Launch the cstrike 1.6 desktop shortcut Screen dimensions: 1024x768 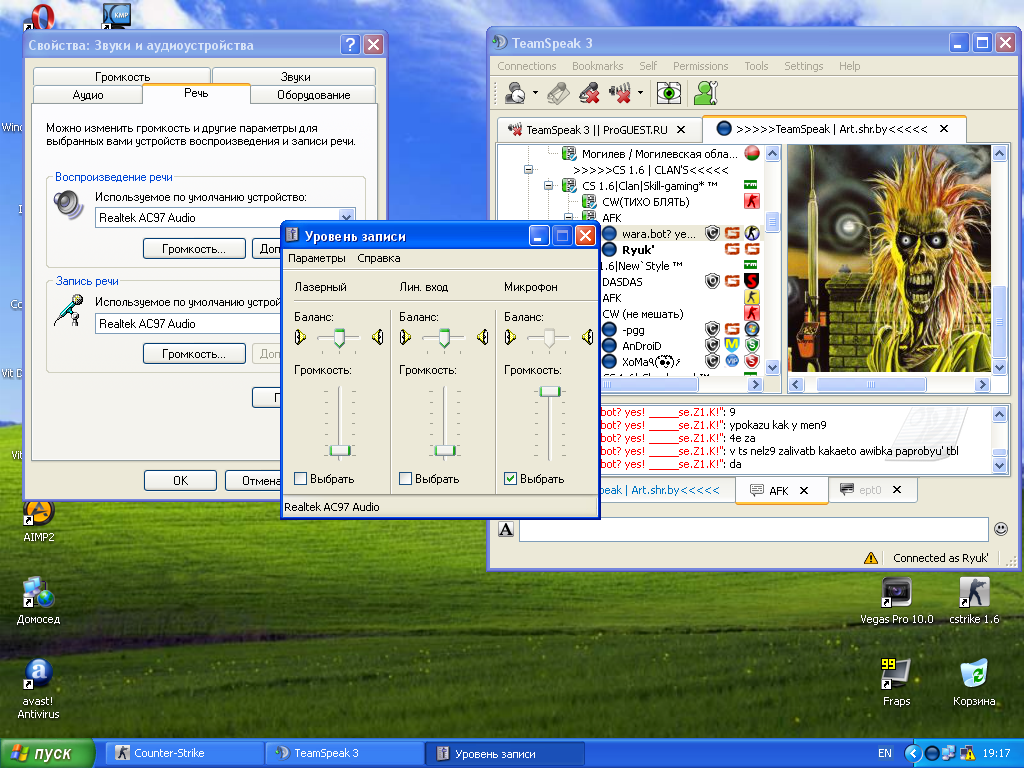click(974, 601)
